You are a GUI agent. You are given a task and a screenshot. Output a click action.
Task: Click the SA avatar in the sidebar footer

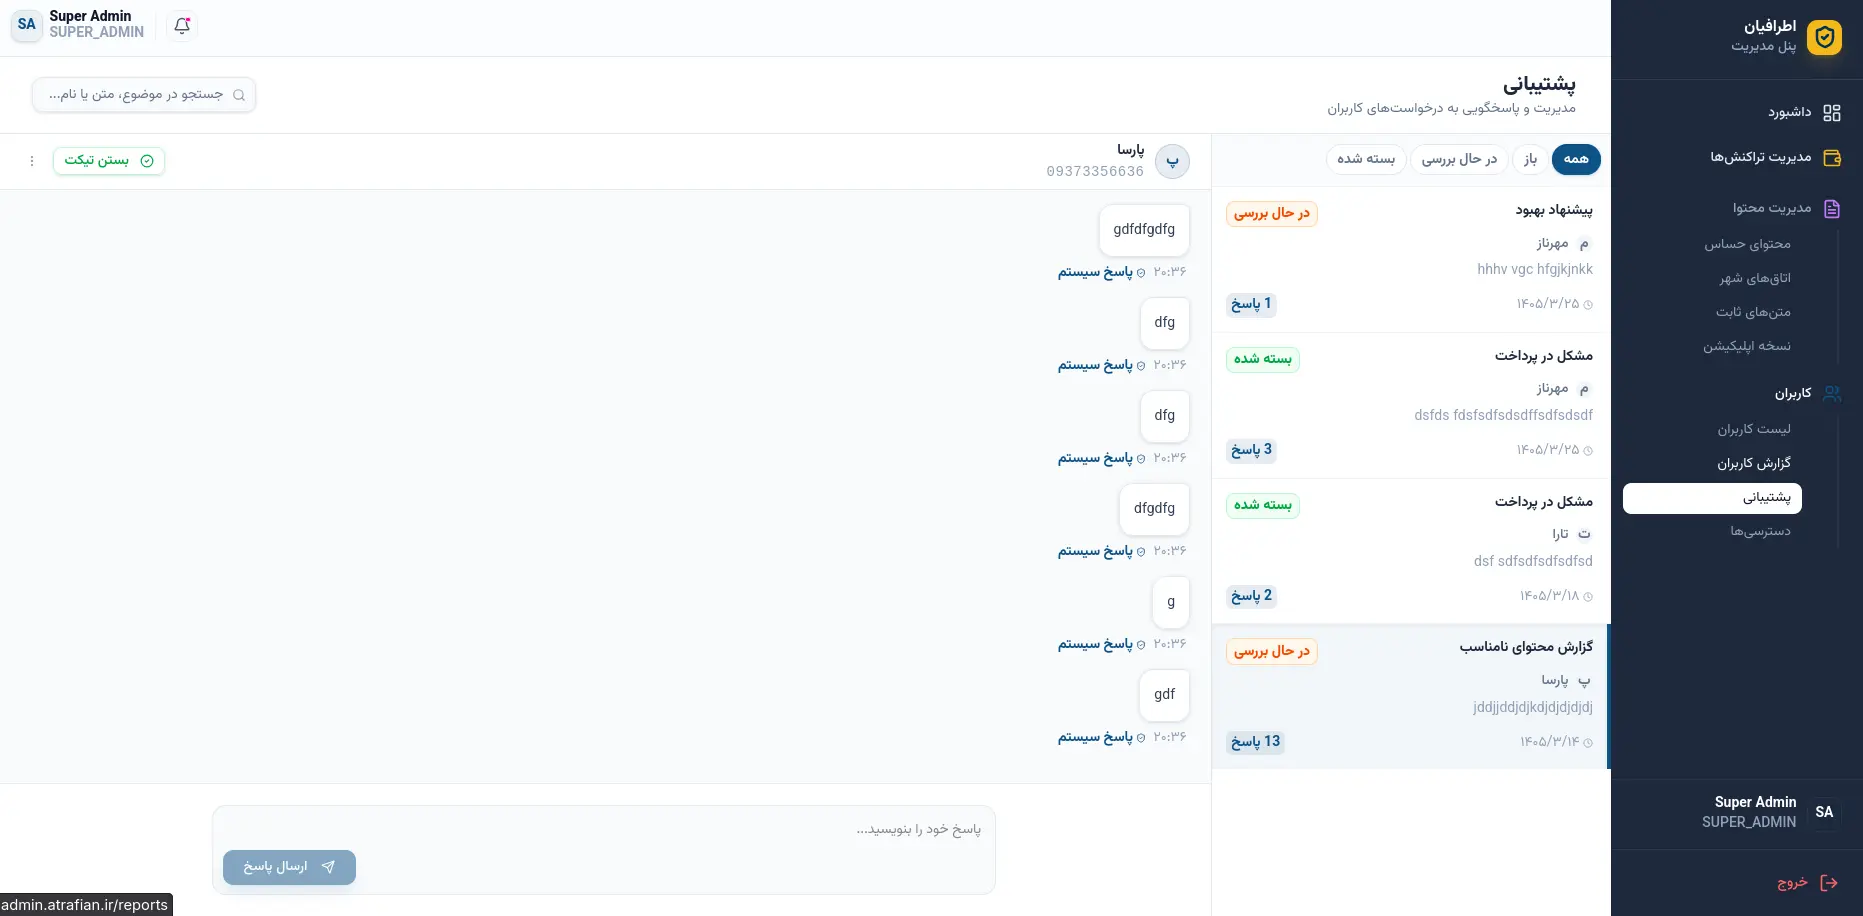coord(1825,812)
